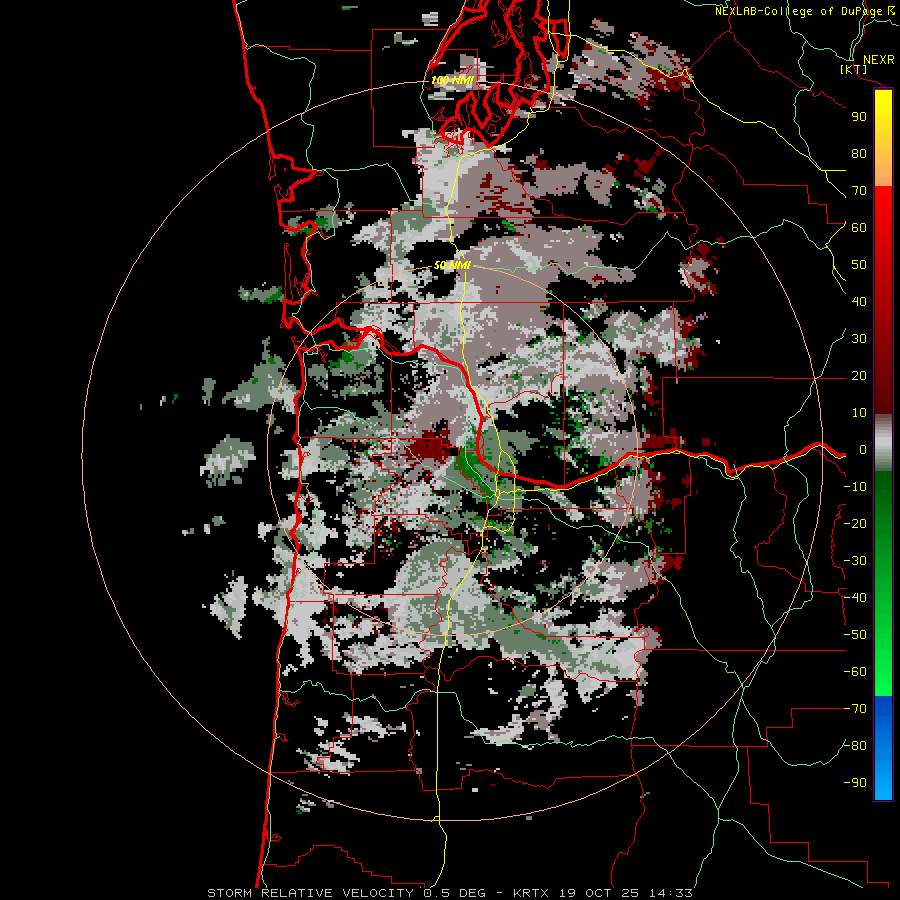Click the positive 40 knot scale label

[x=859, y=301]
